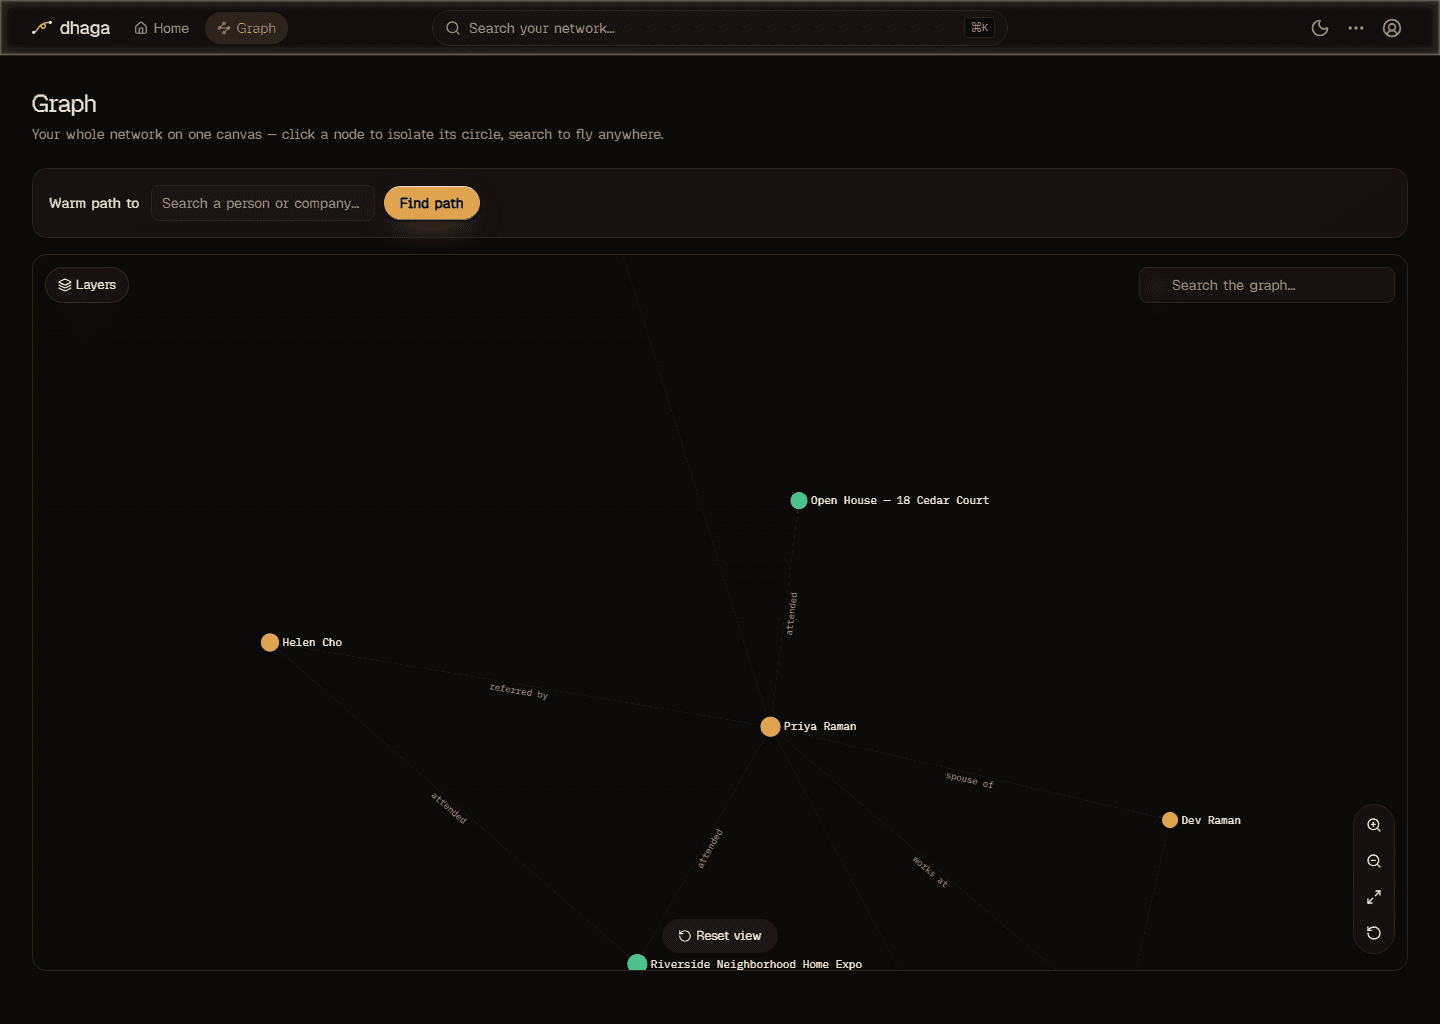
Task: Zoom out on the graph canvas
Action: pyautogui.click(x=1374, y=861)
